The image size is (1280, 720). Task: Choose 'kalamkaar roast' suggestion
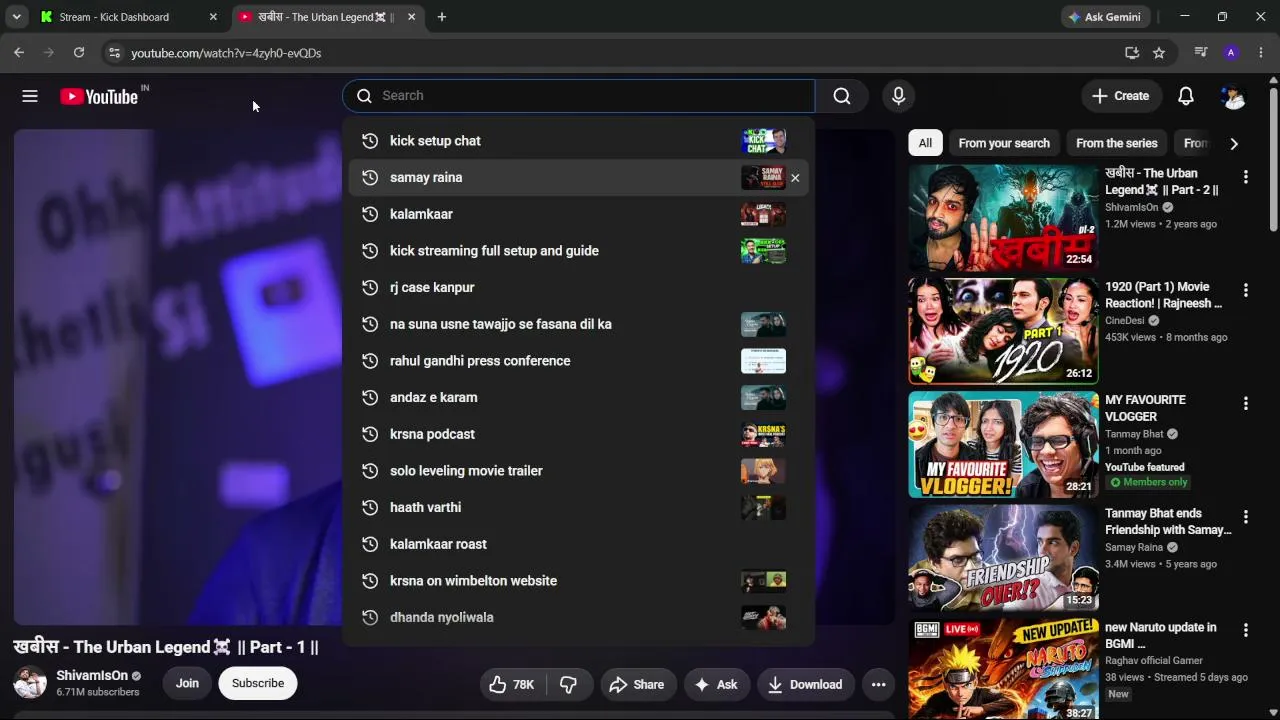[578, 544]
